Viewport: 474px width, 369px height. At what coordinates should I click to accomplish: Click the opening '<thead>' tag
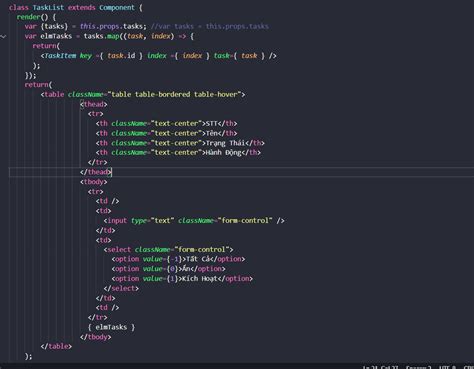click(94, 104)
